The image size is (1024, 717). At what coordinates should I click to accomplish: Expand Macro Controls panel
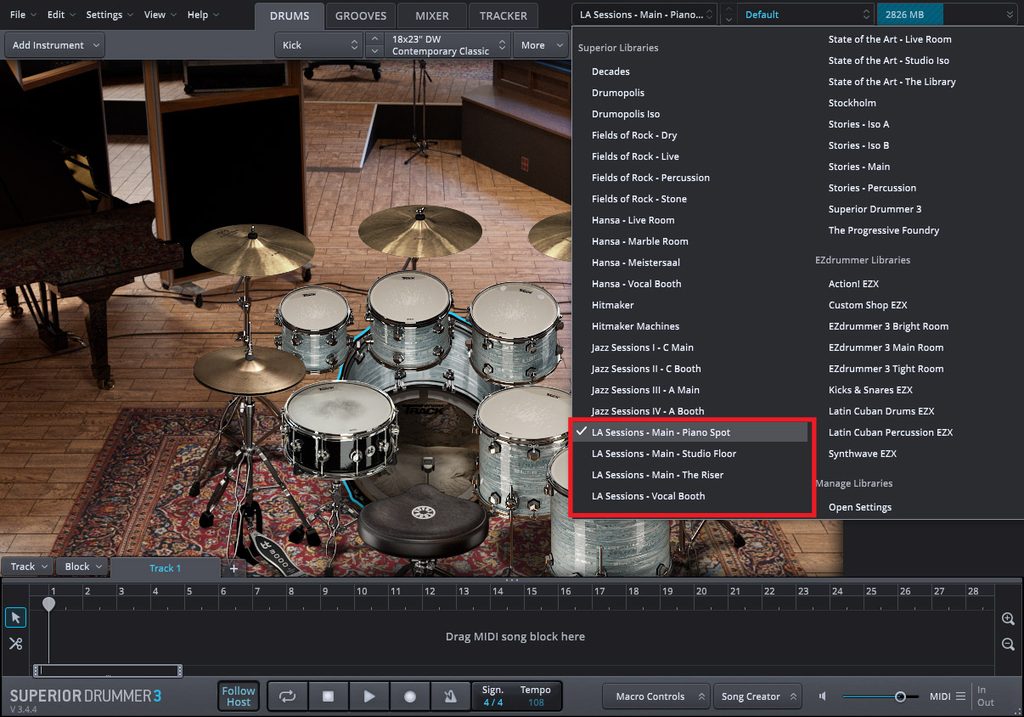[x=656, y=697]
